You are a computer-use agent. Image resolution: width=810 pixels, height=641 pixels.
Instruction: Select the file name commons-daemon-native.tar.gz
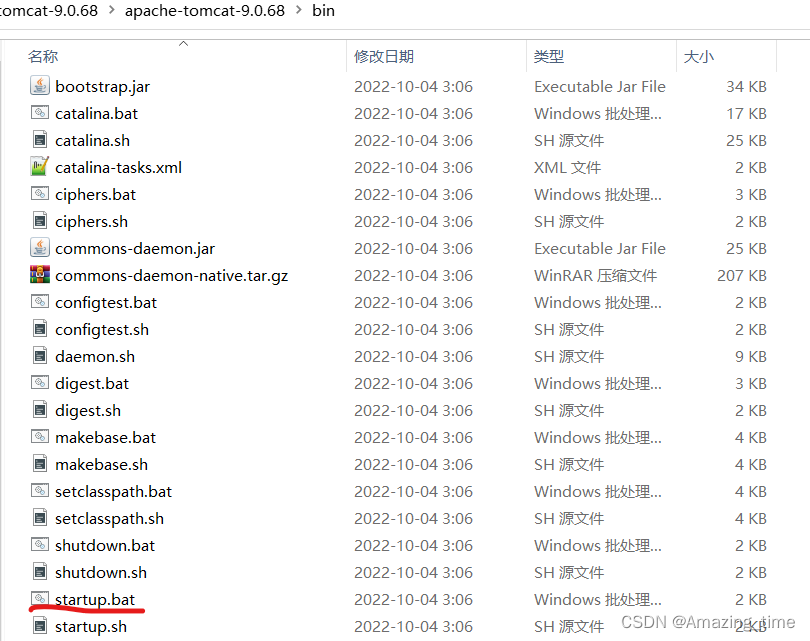click(x=172, y=275)
